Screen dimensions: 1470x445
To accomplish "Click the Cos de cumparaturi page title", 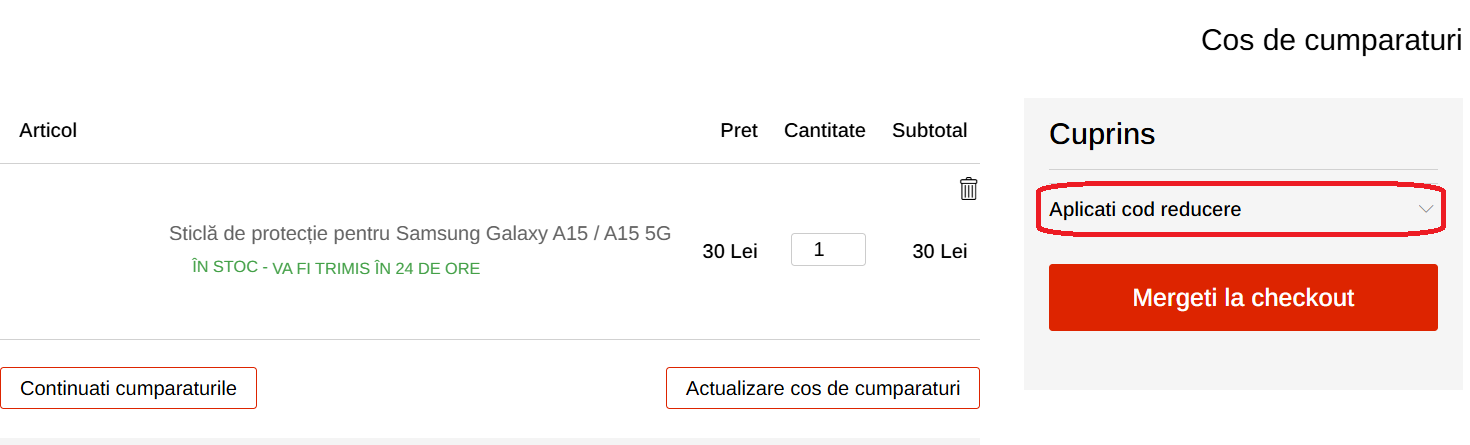I will click(x=1331, y=41).
